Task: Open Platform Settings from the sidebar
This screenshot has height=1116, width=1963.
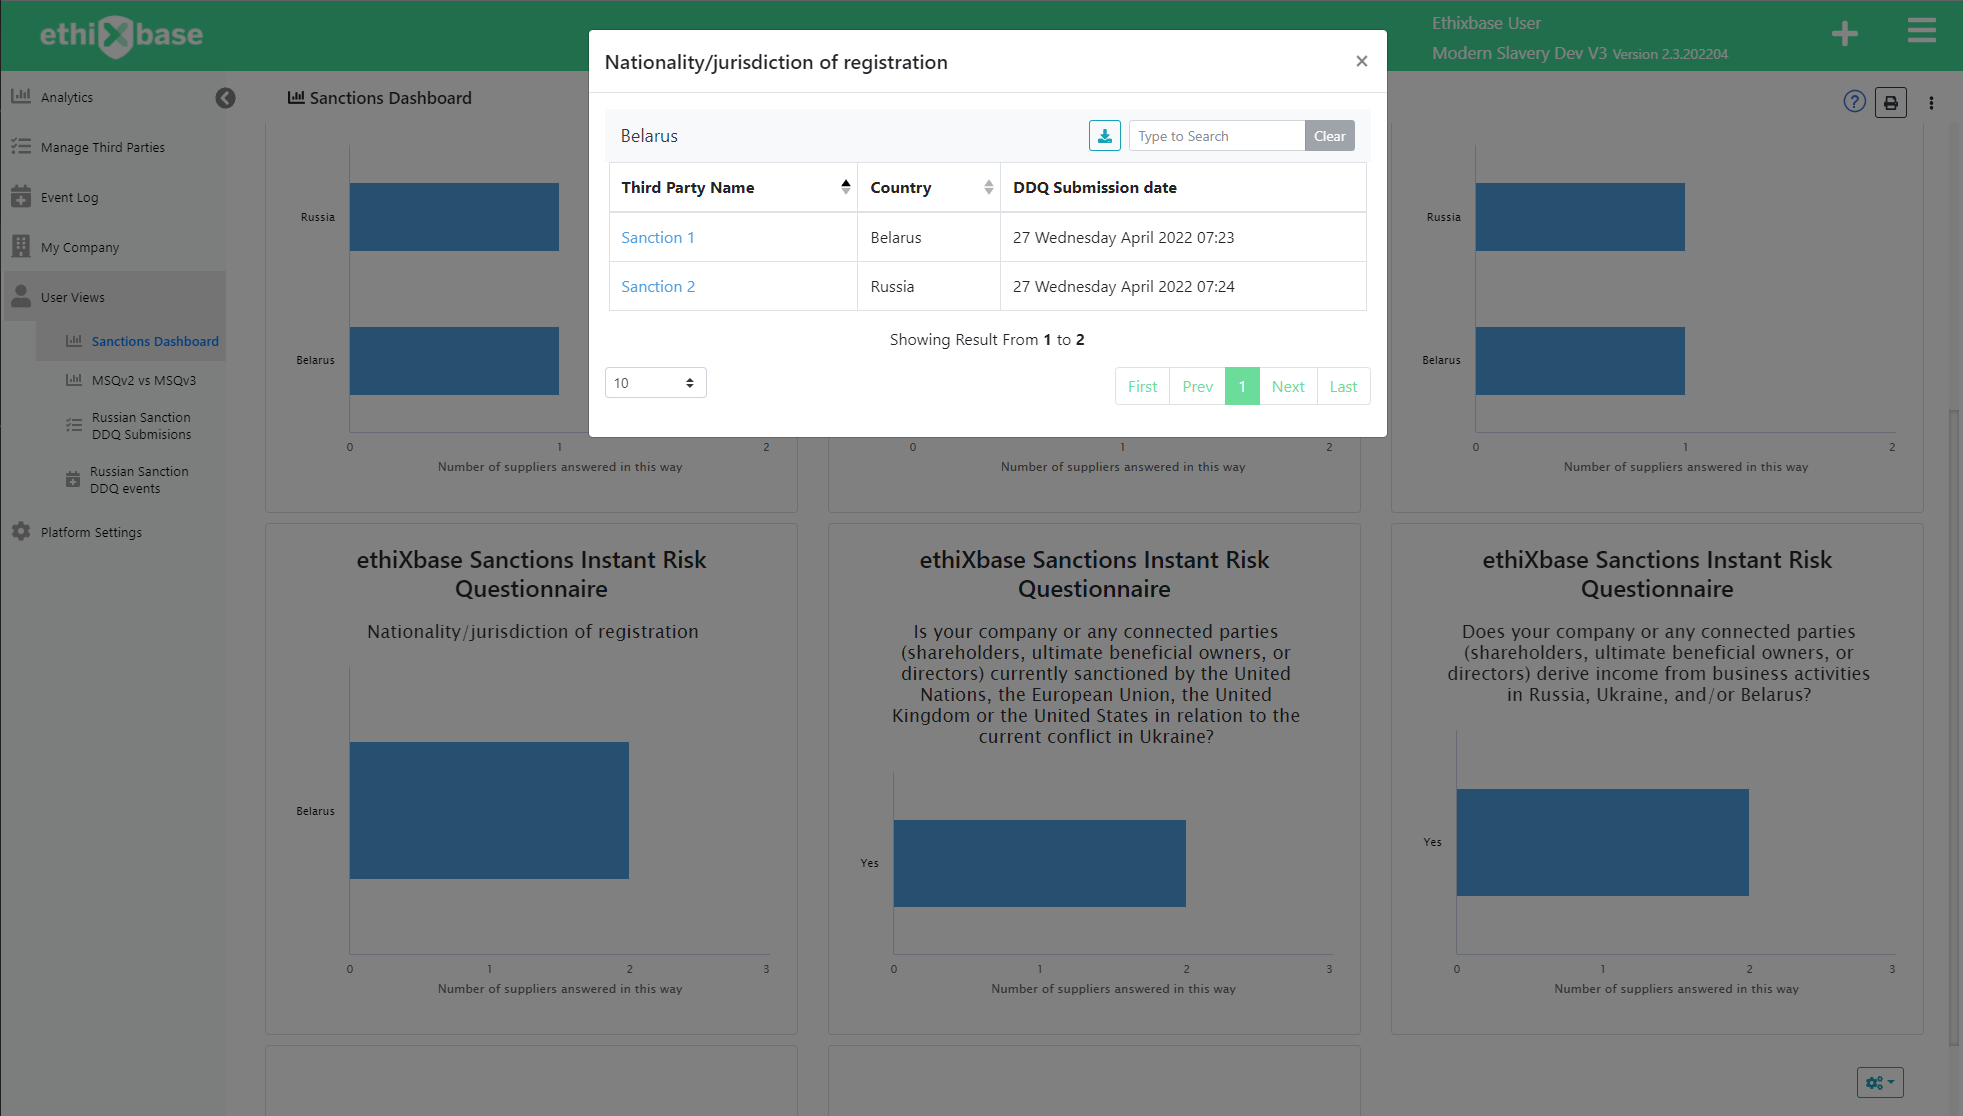Action: tap(92, 531)
